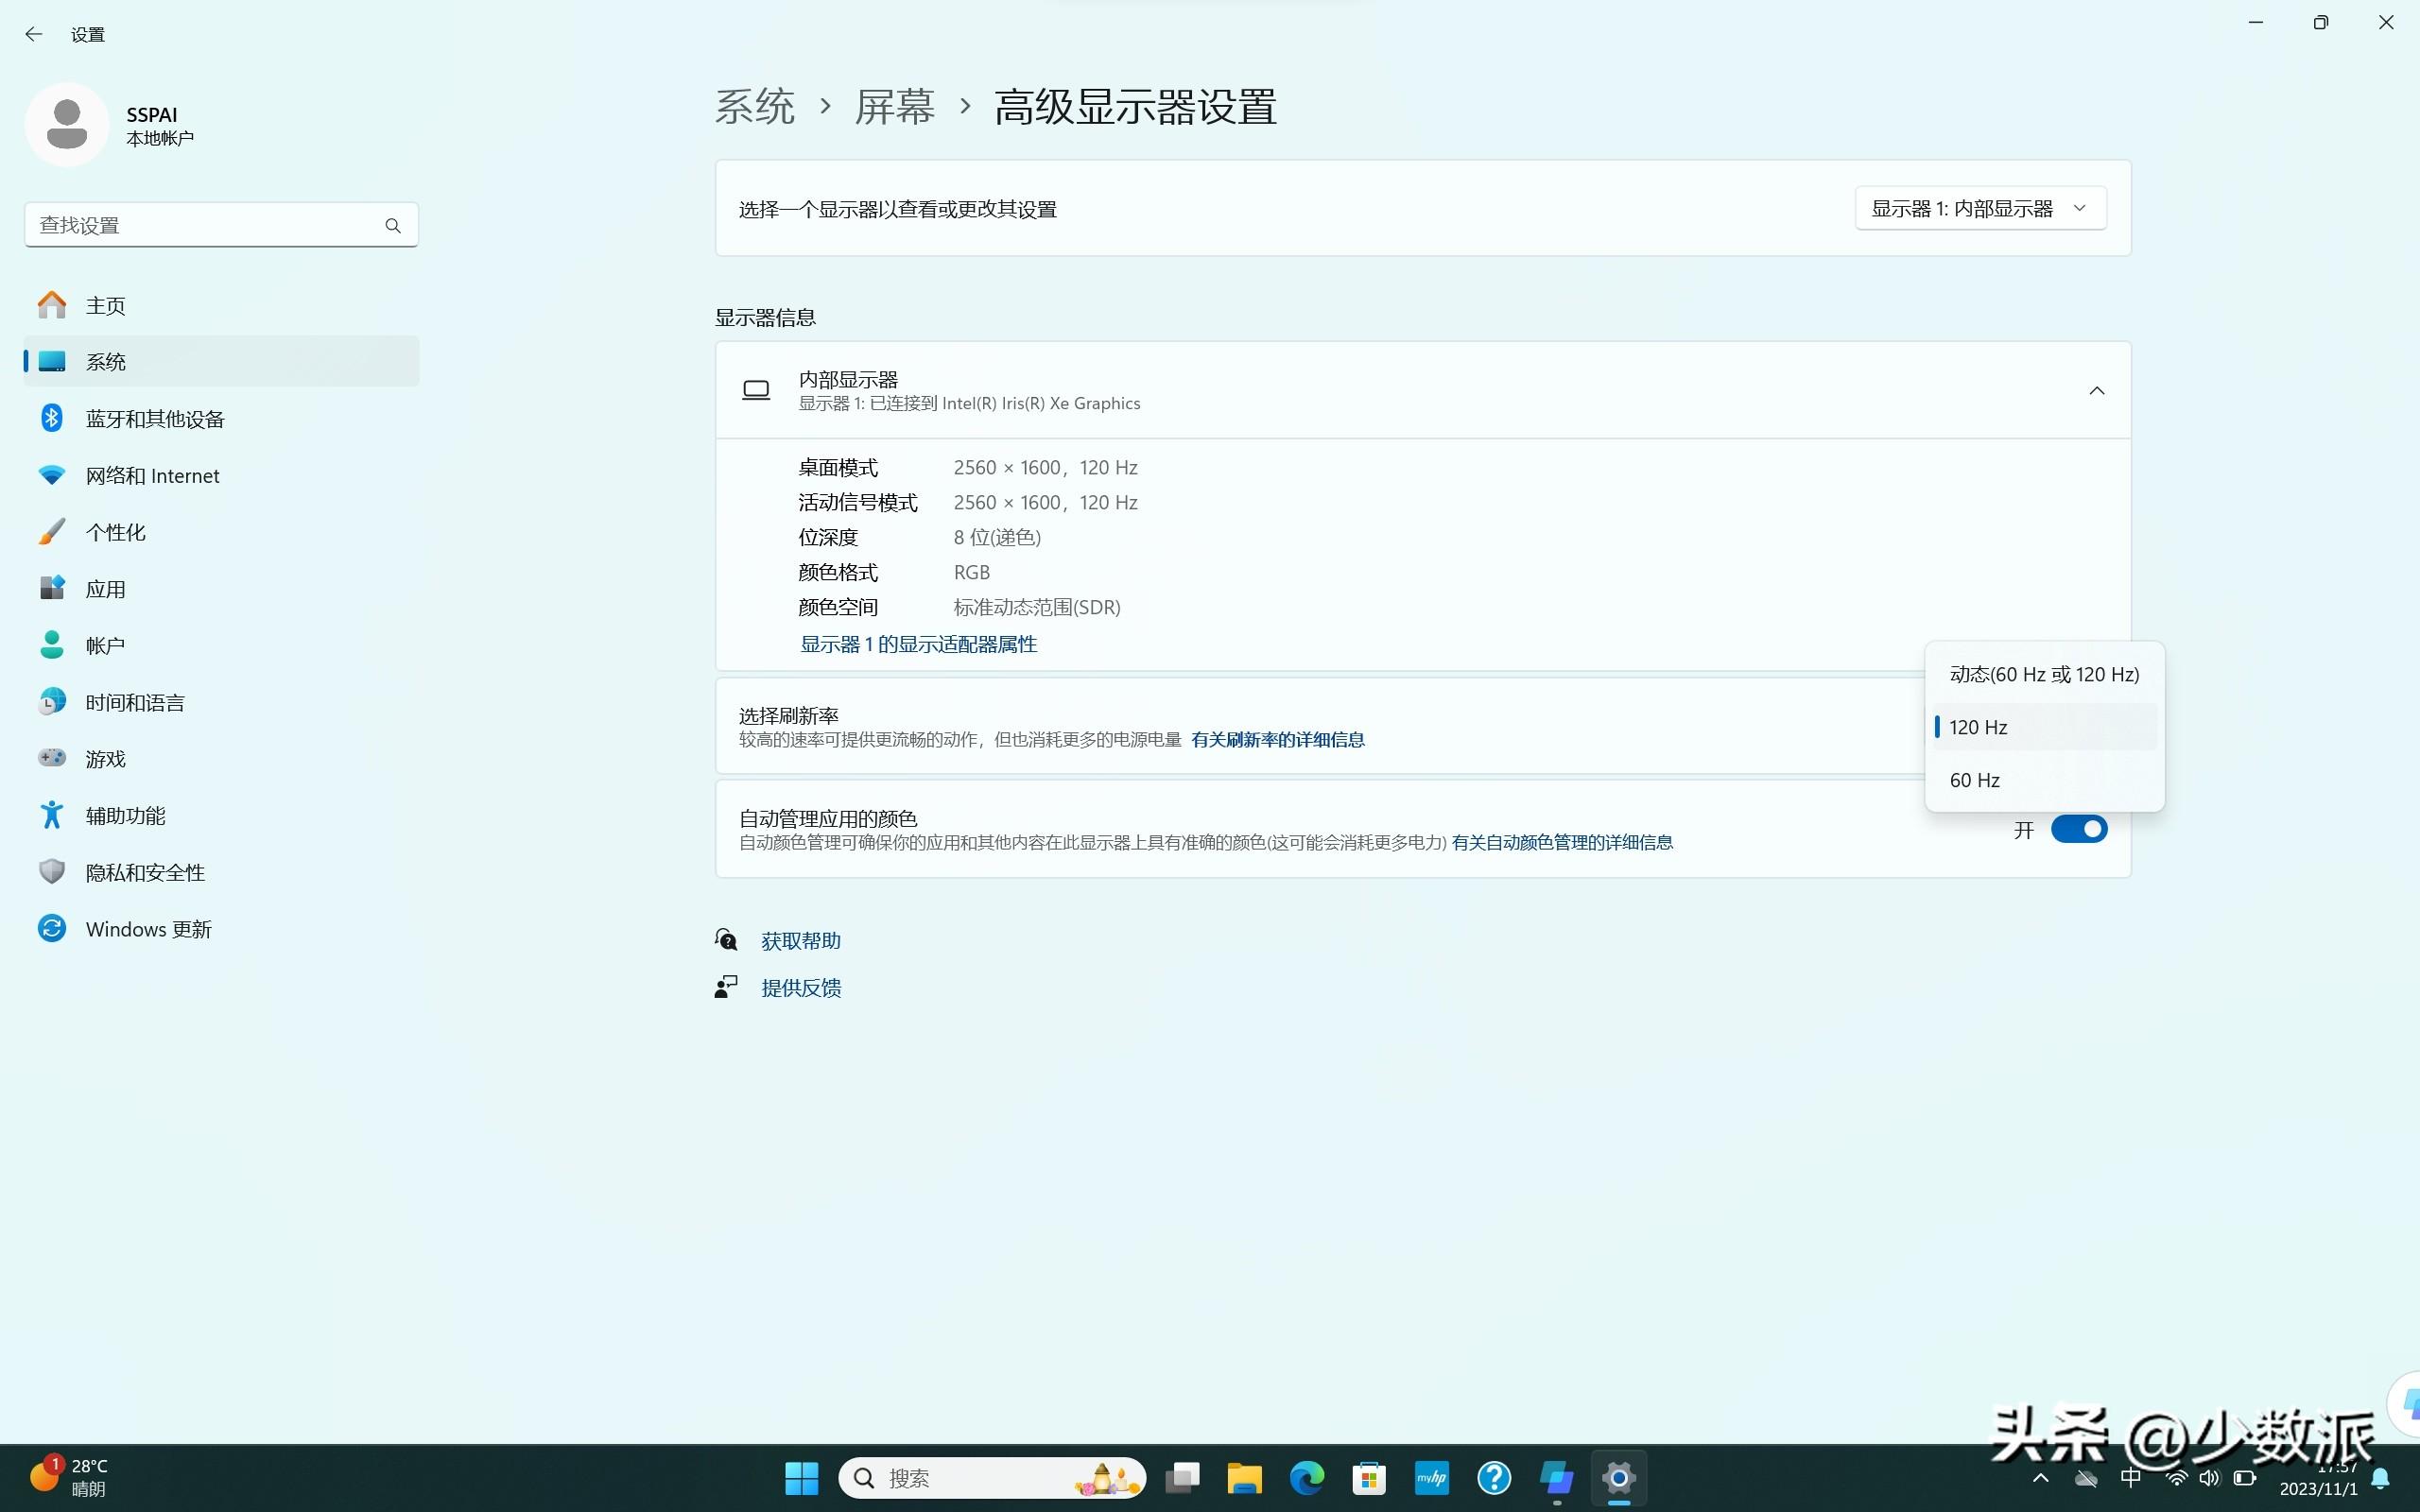Open the Windows Update (Windows 更新) section
2420x1512 pixels.
148,929
